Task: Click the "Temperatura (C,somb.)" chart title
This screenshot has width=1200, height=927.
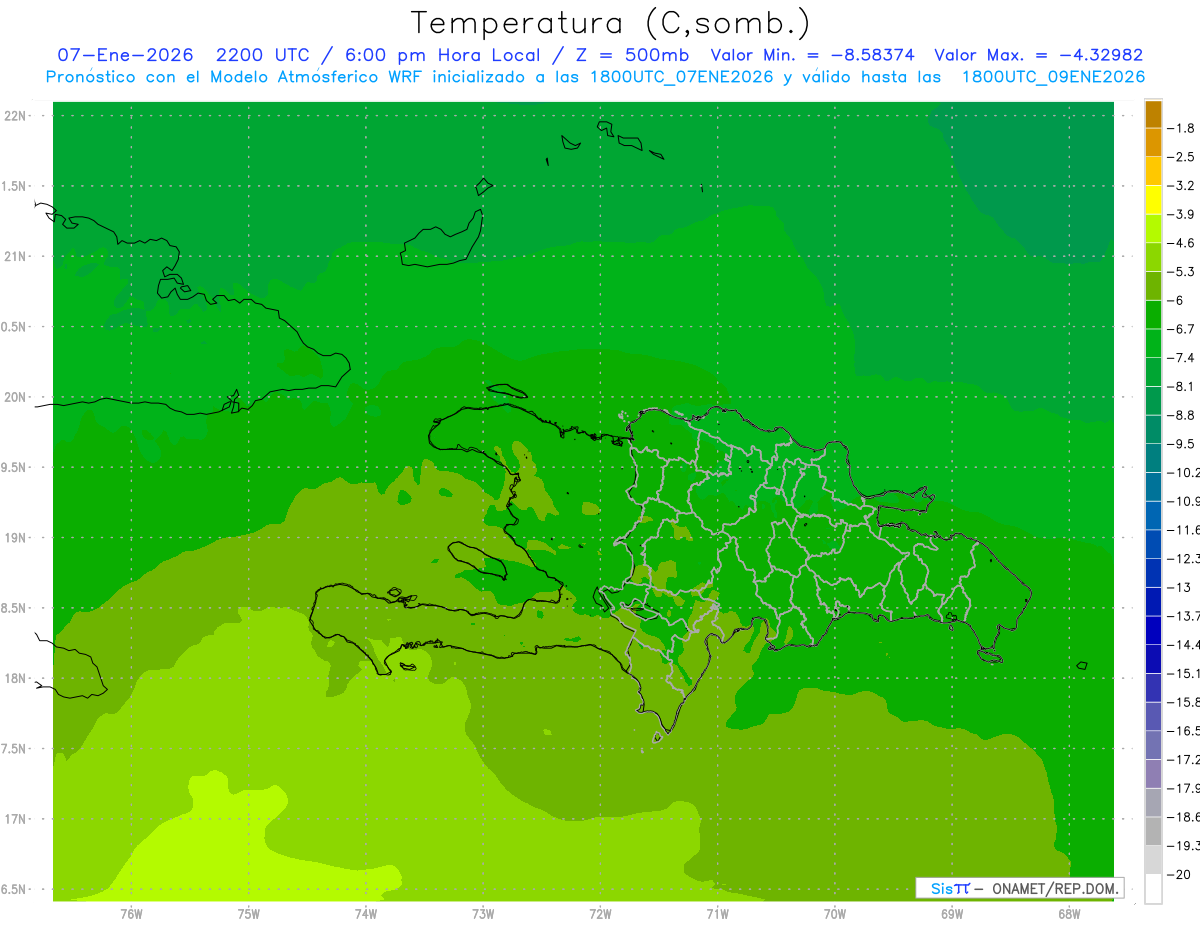Action: click(611, 23)
